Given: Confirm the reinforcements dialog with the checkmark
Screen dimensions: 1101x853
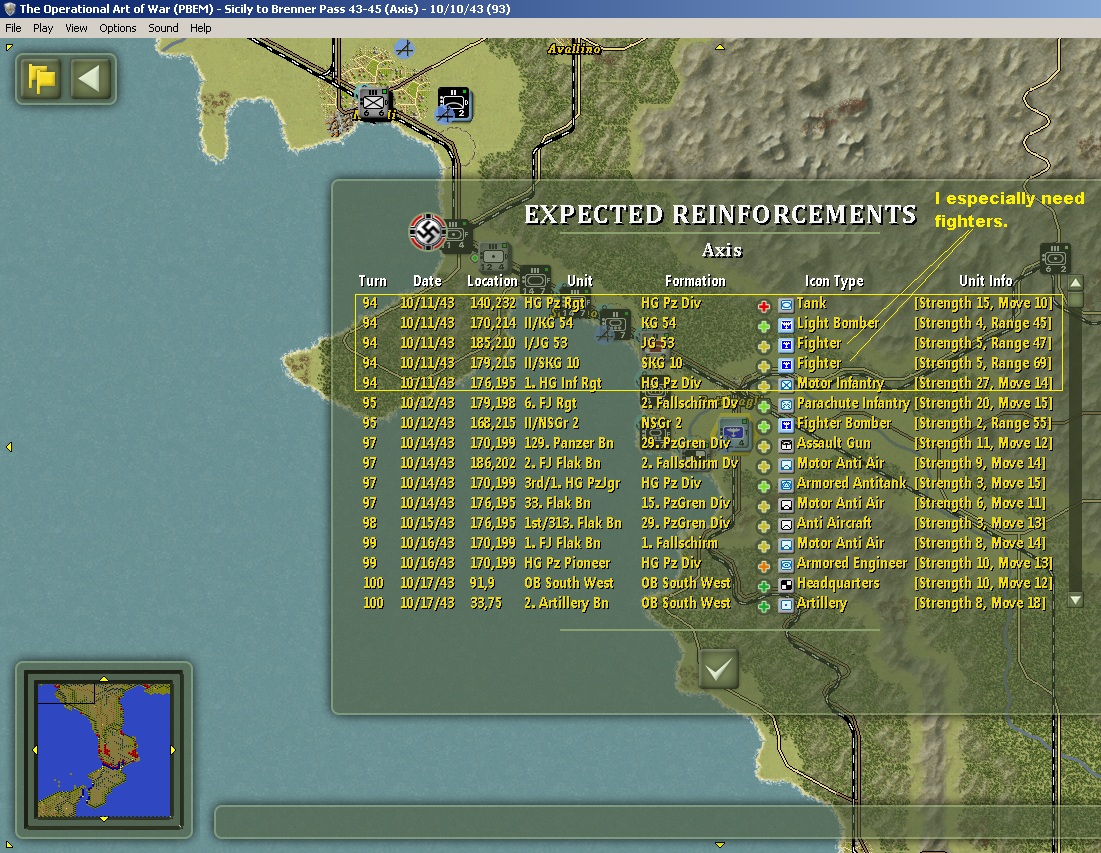Looking at the screenshot, I should pos(718,669).
